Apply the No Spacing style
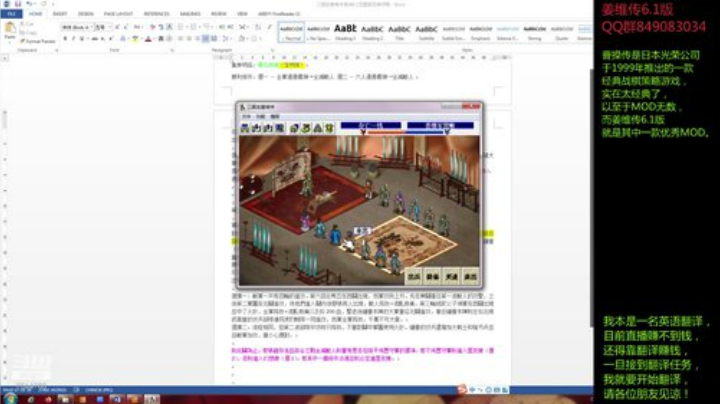720x404 pixels. coord(318,32)
